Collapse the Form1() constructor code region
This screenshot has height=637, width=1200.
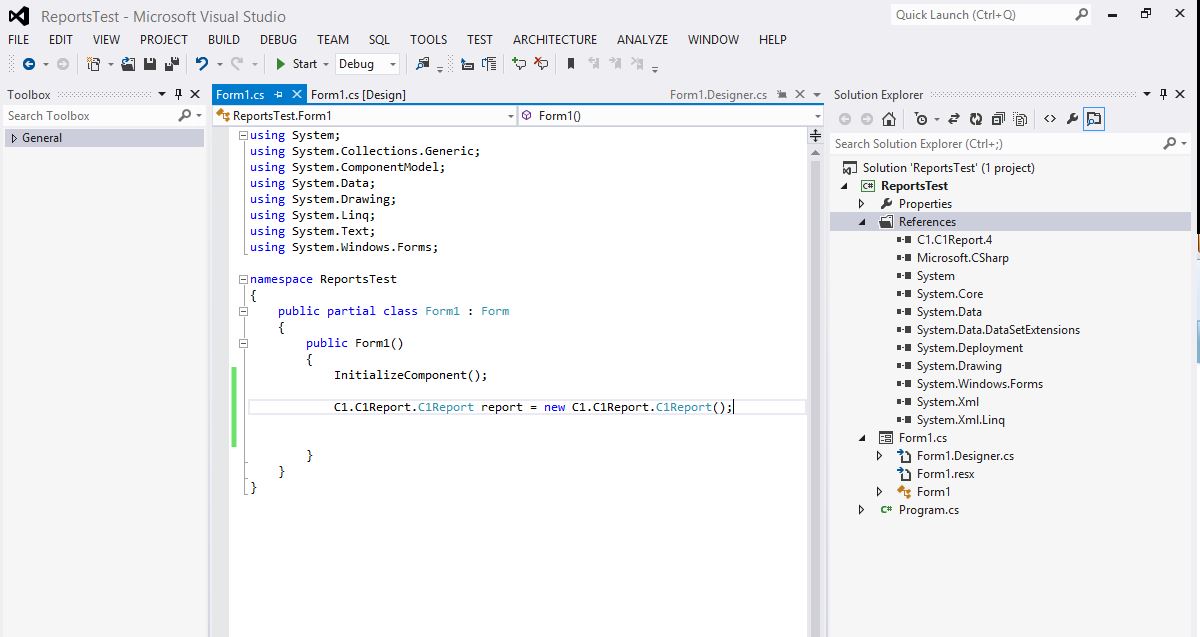click(244, 343)
